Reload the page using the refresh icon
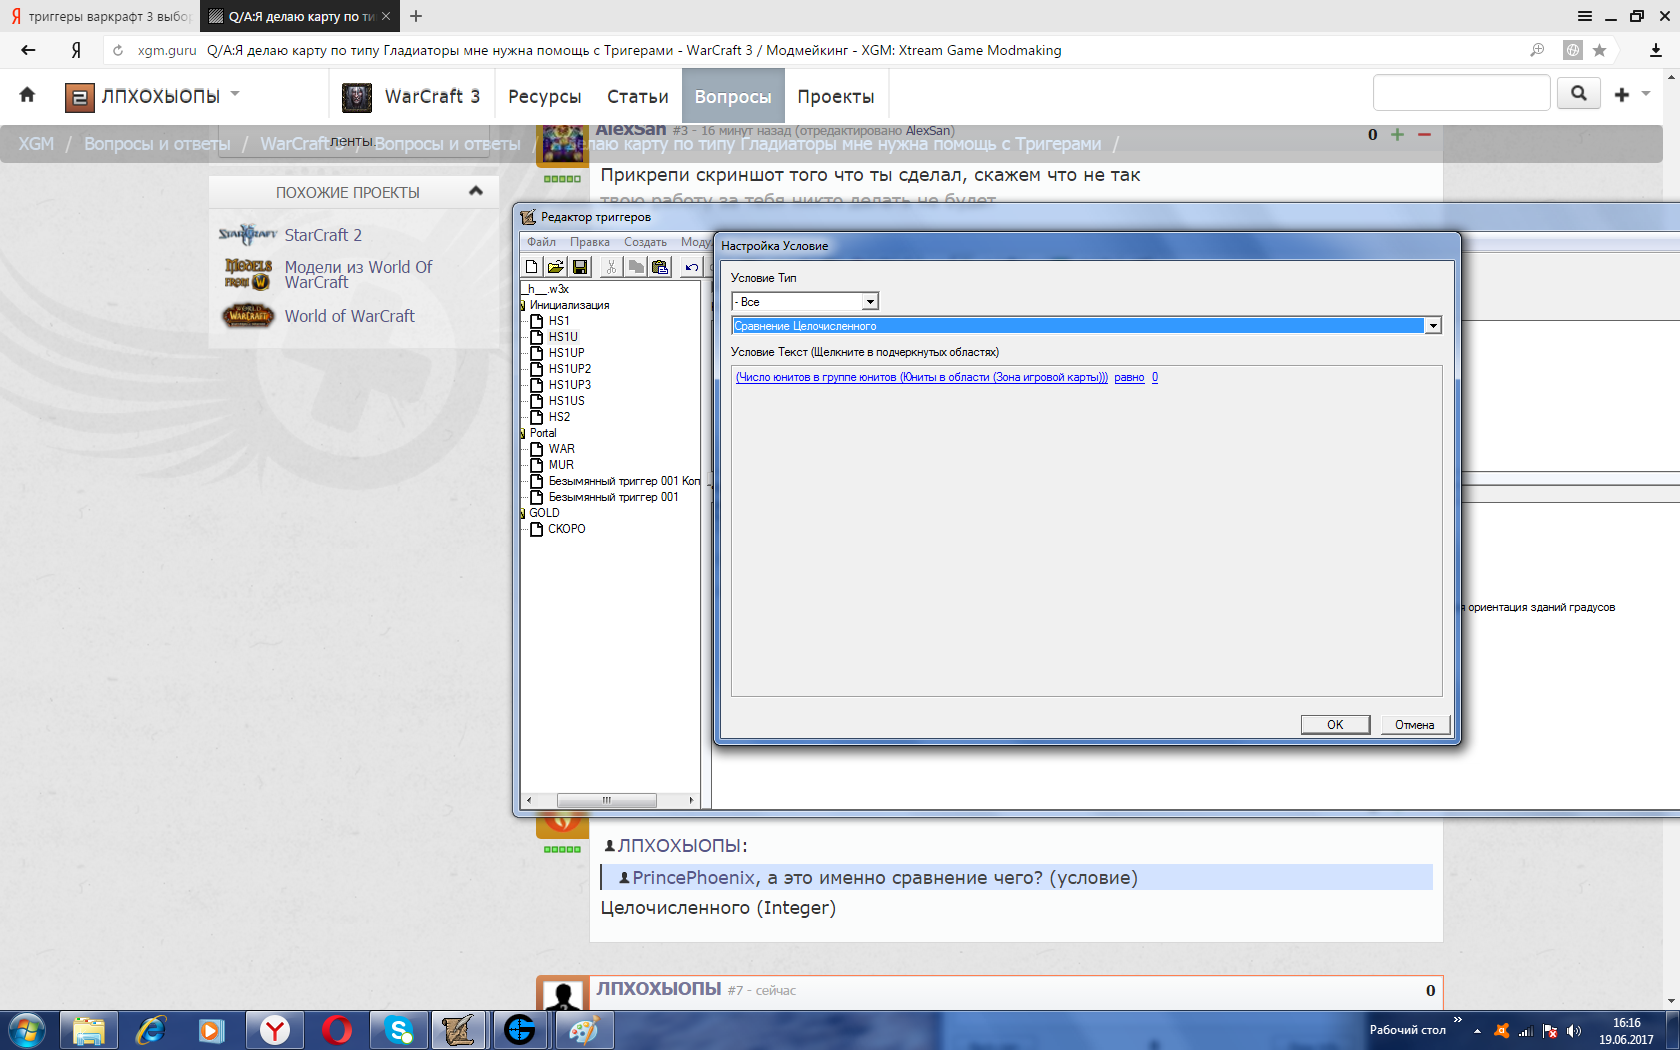This screenshot has width=1680, height=1050. (x=118, y=50)
